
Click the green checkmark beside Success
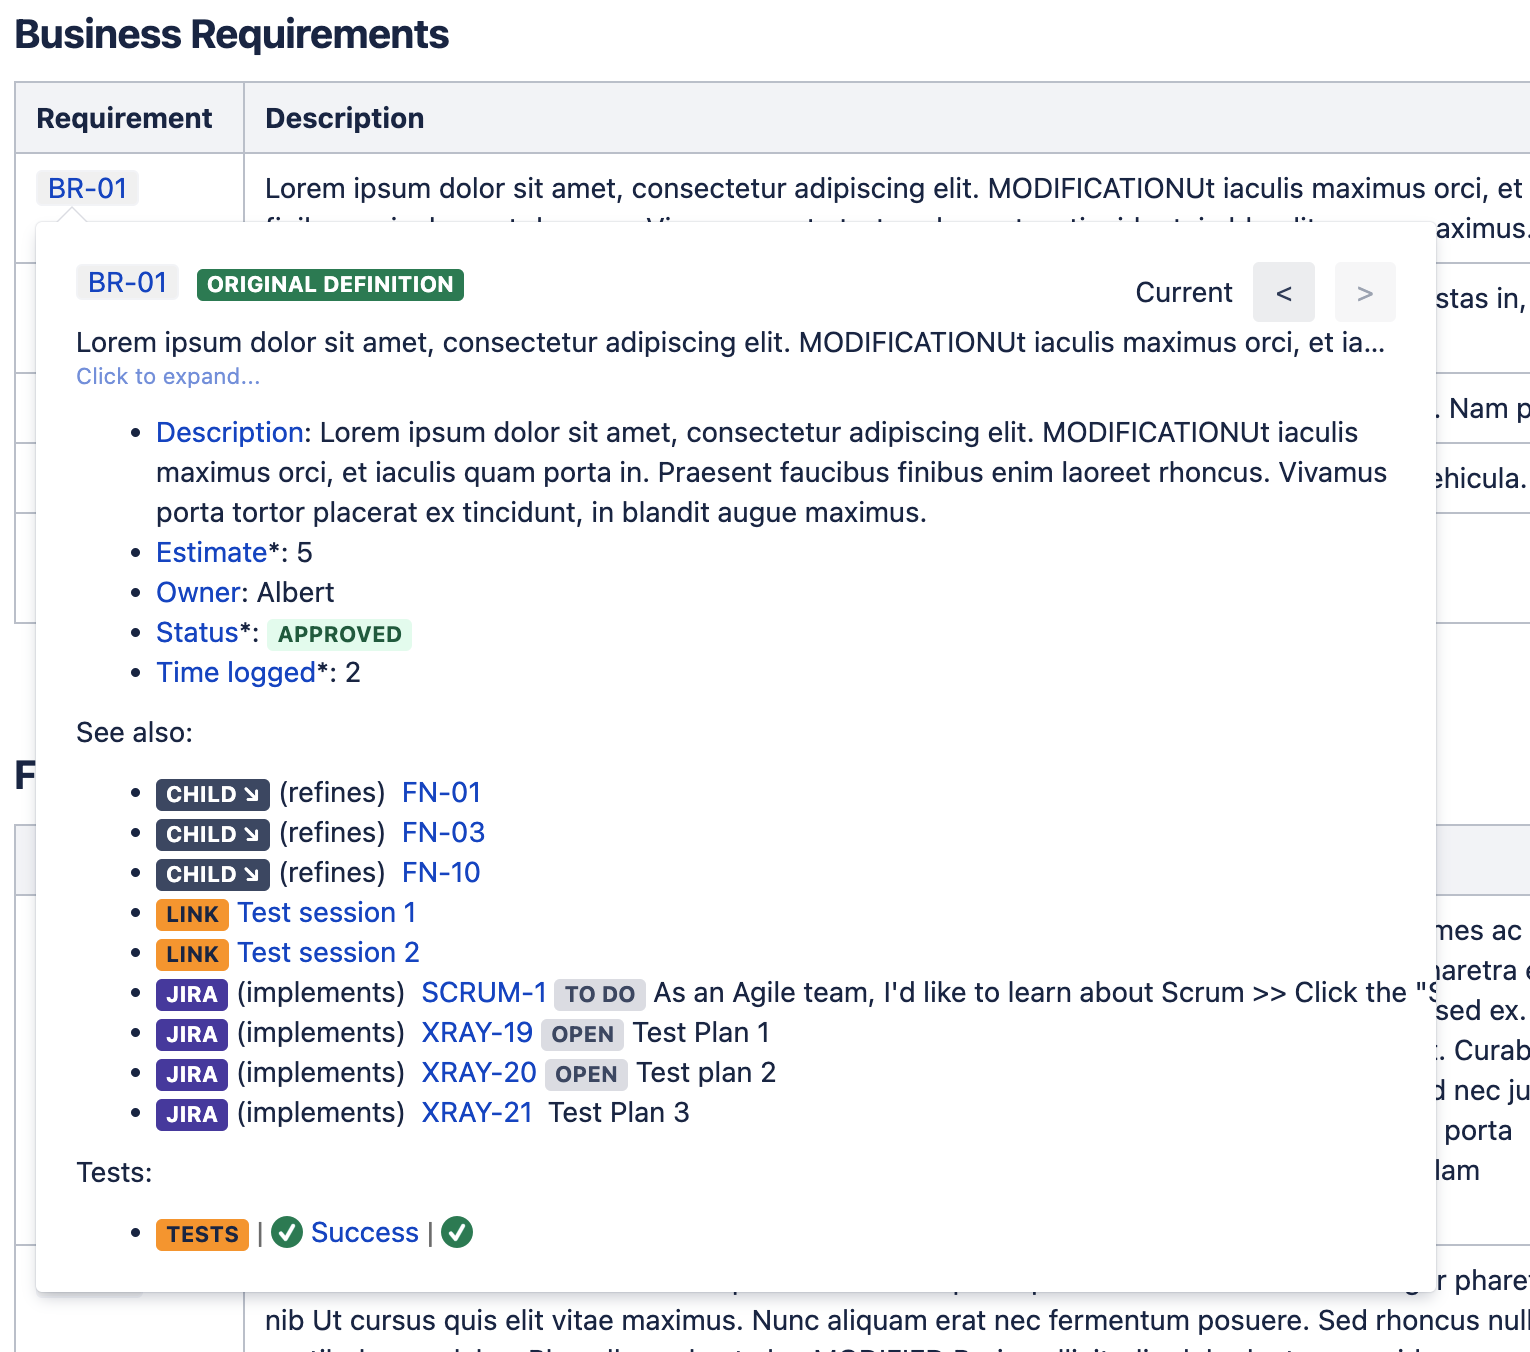(286, 1232)
